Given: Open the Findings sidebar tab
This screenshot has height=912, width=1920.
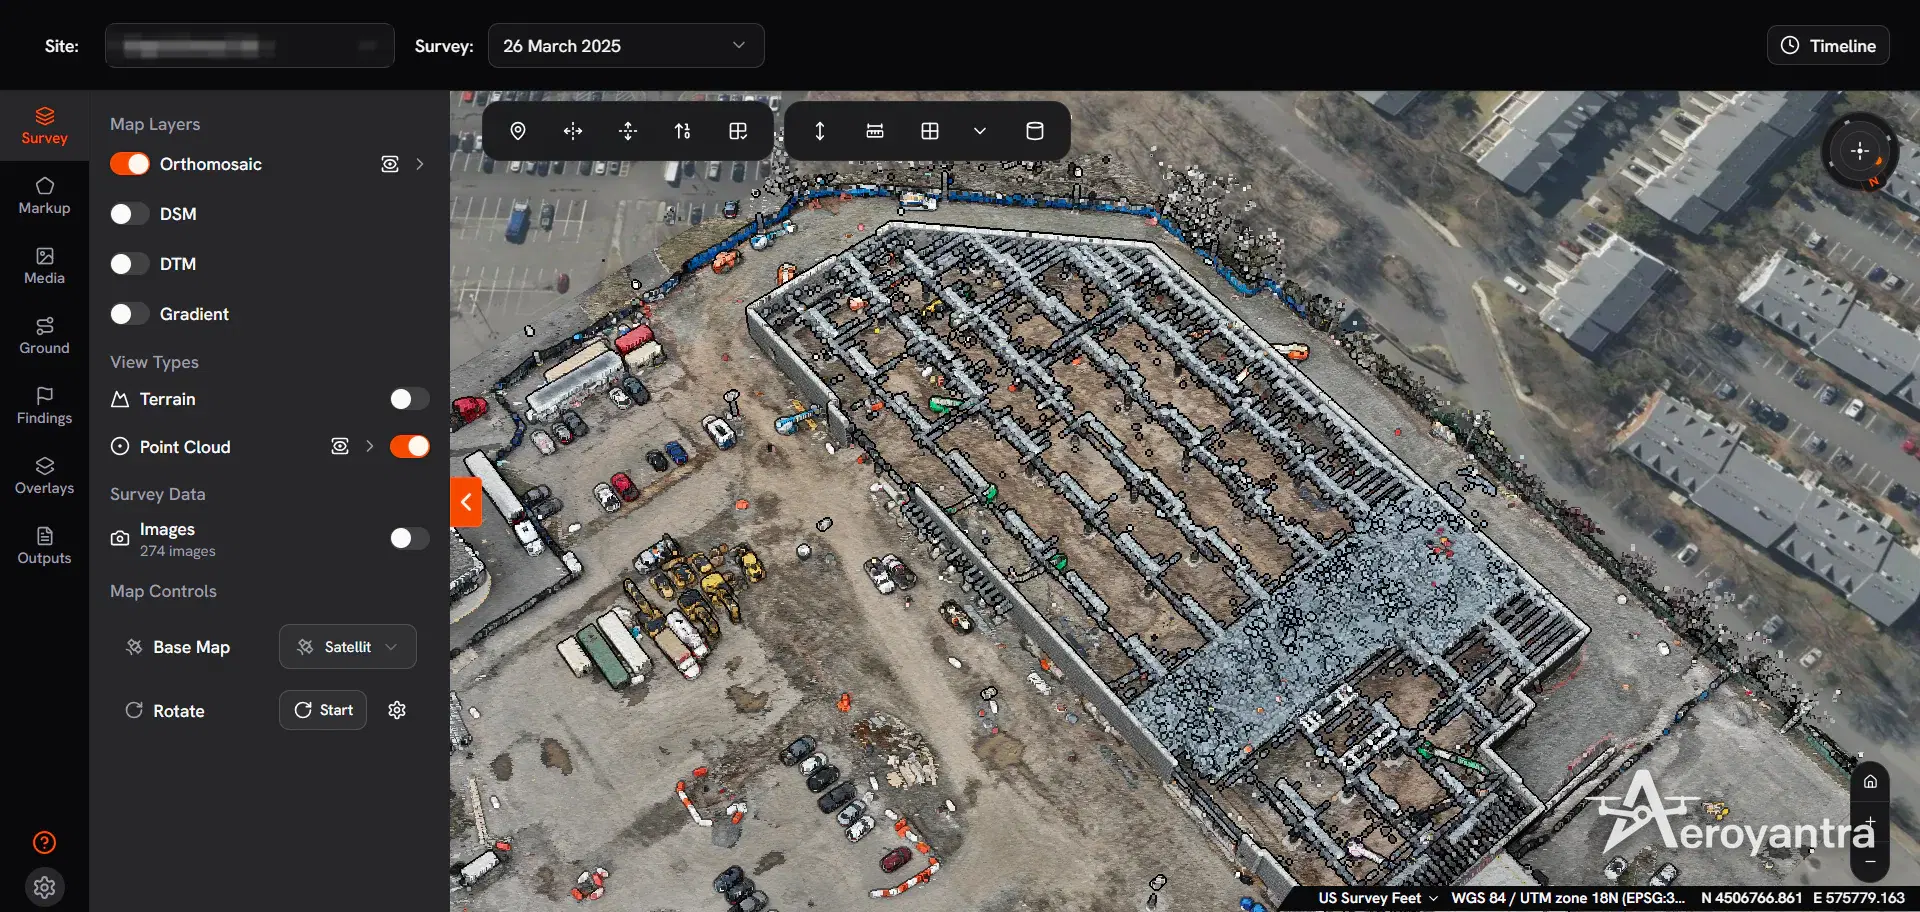Looking at the screenshot, I should 45,406.
